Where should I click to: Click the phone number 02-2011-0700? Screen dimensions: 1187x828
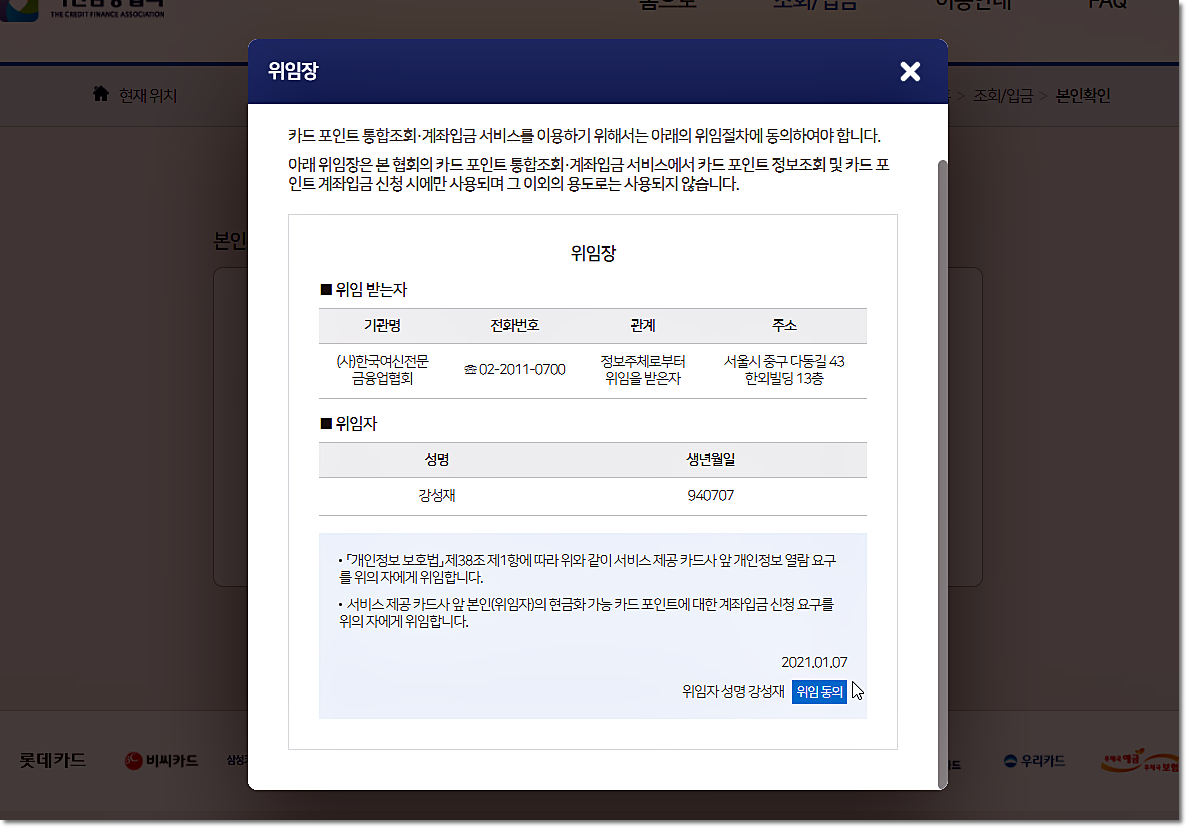515,369
